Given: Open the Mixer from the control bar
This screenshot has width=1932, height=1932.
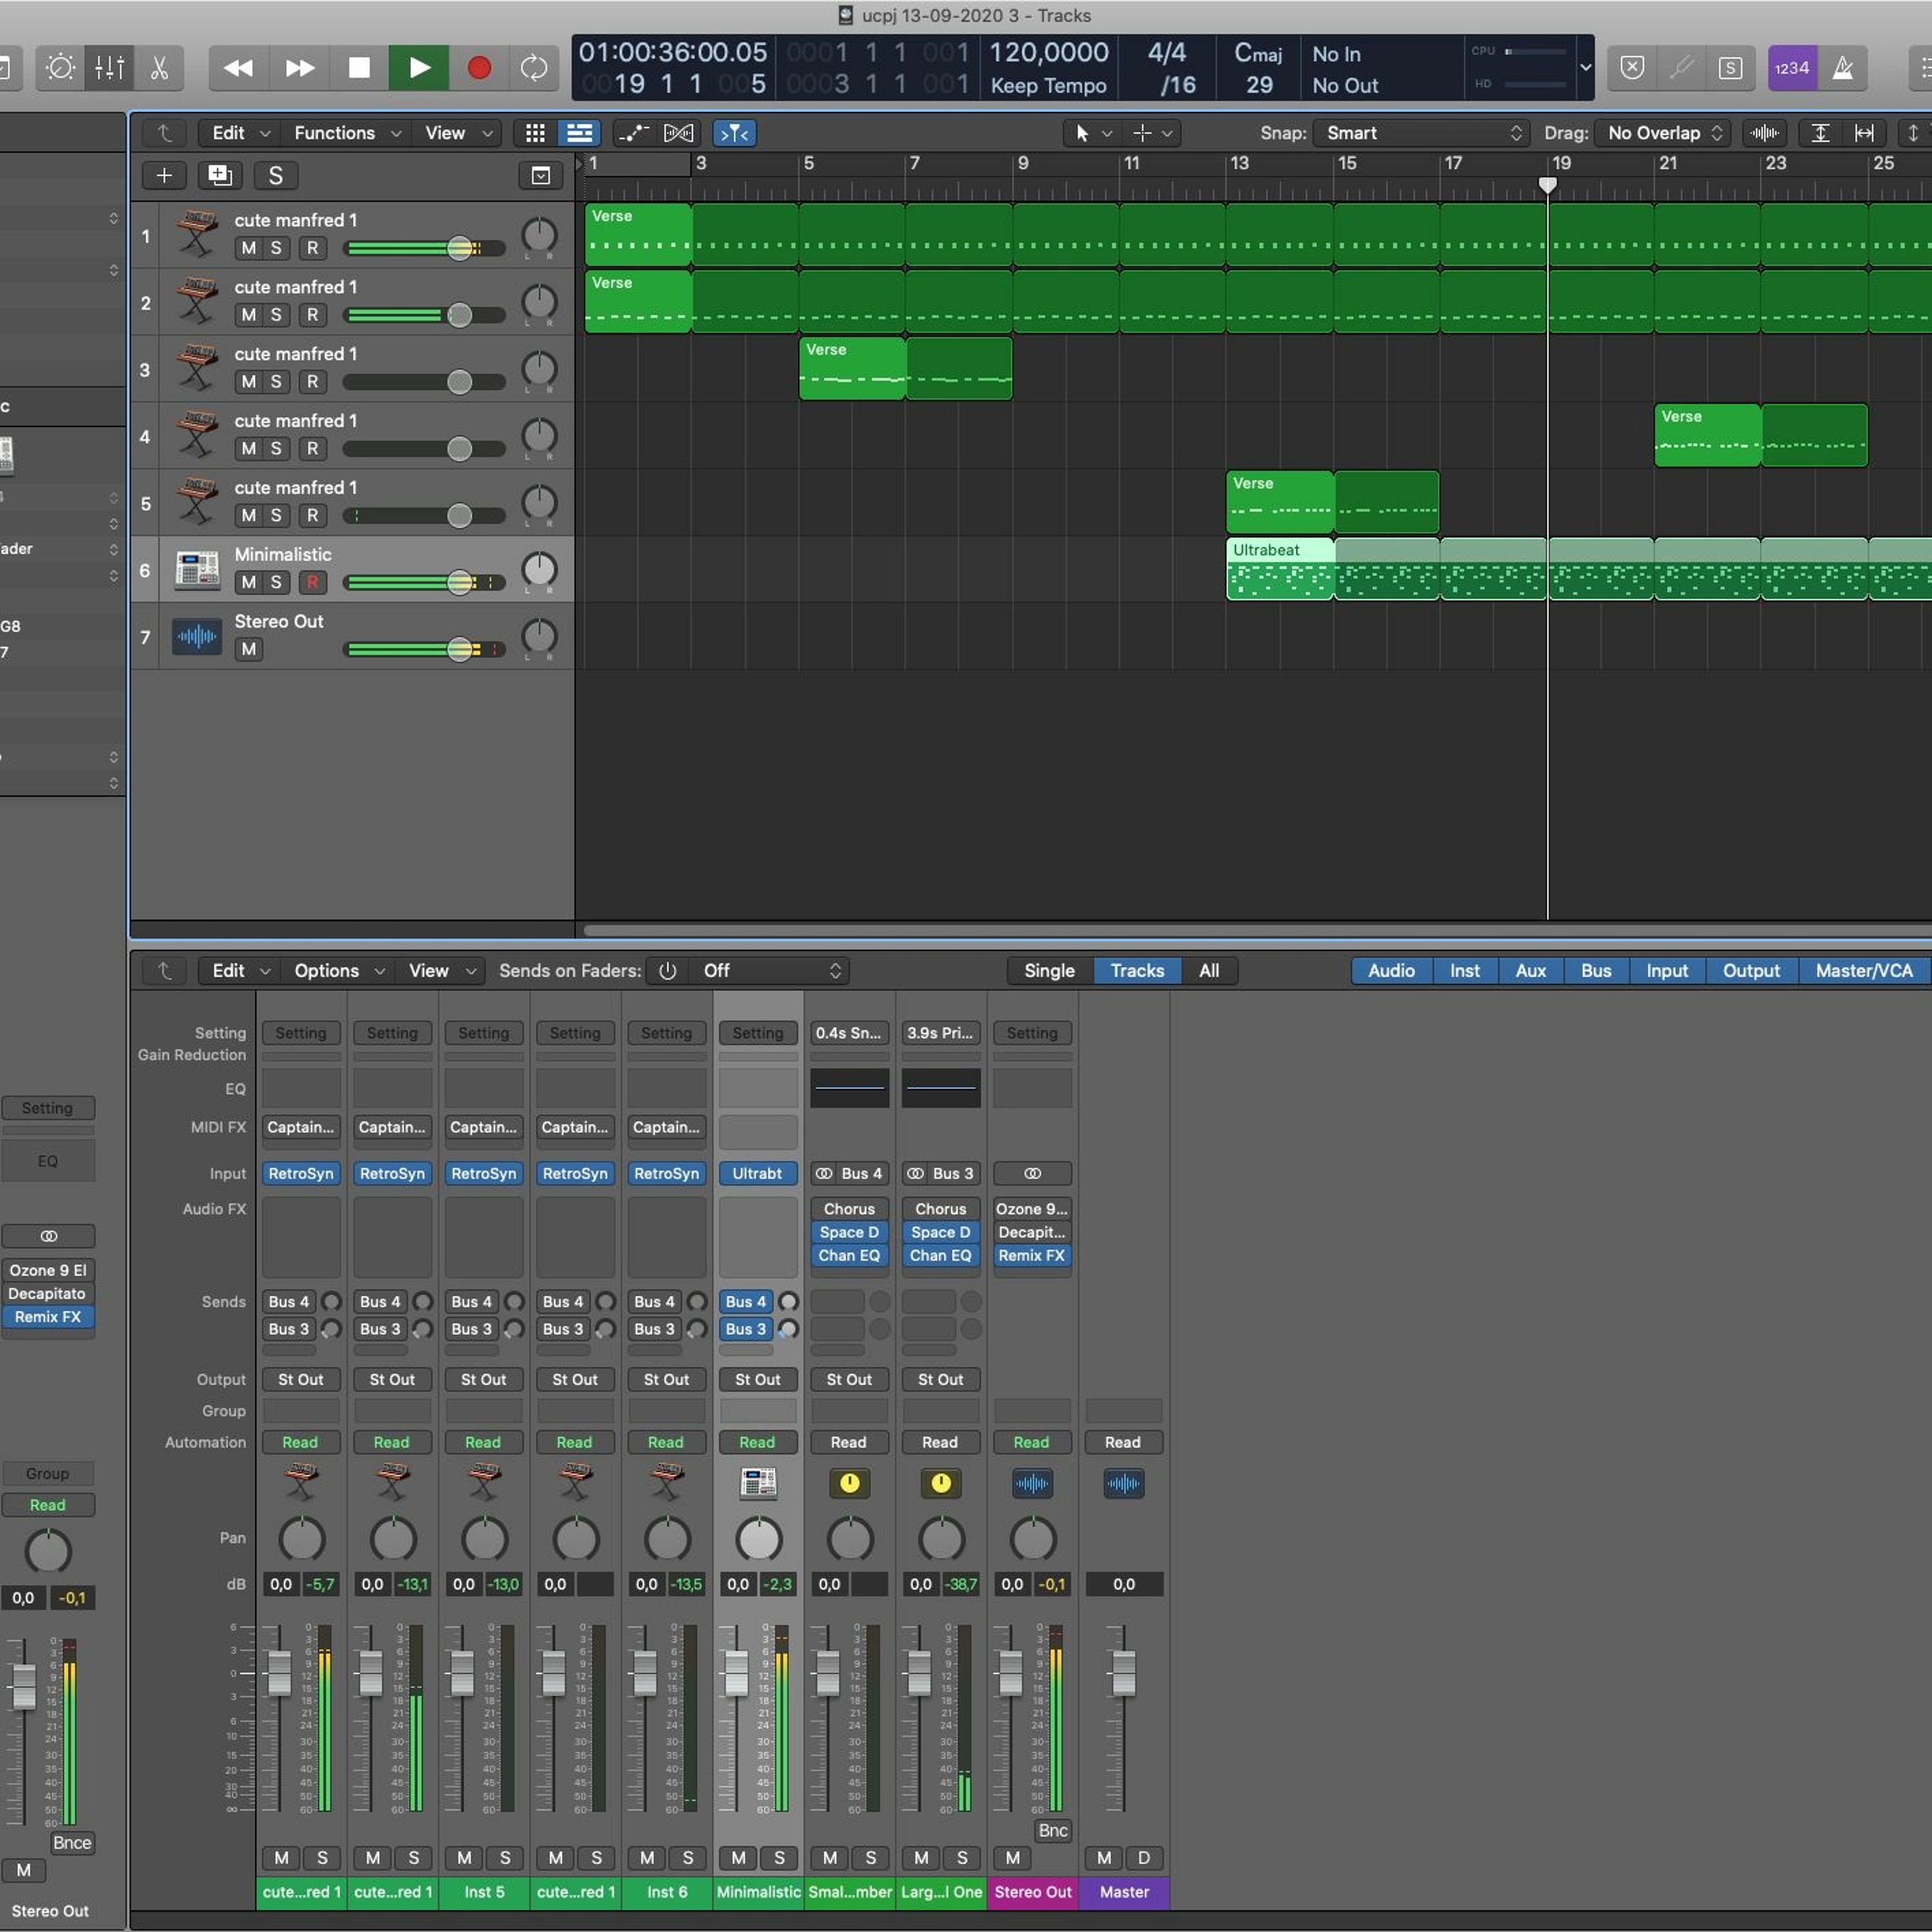Looking at the screenshot, I should [109, 68].
